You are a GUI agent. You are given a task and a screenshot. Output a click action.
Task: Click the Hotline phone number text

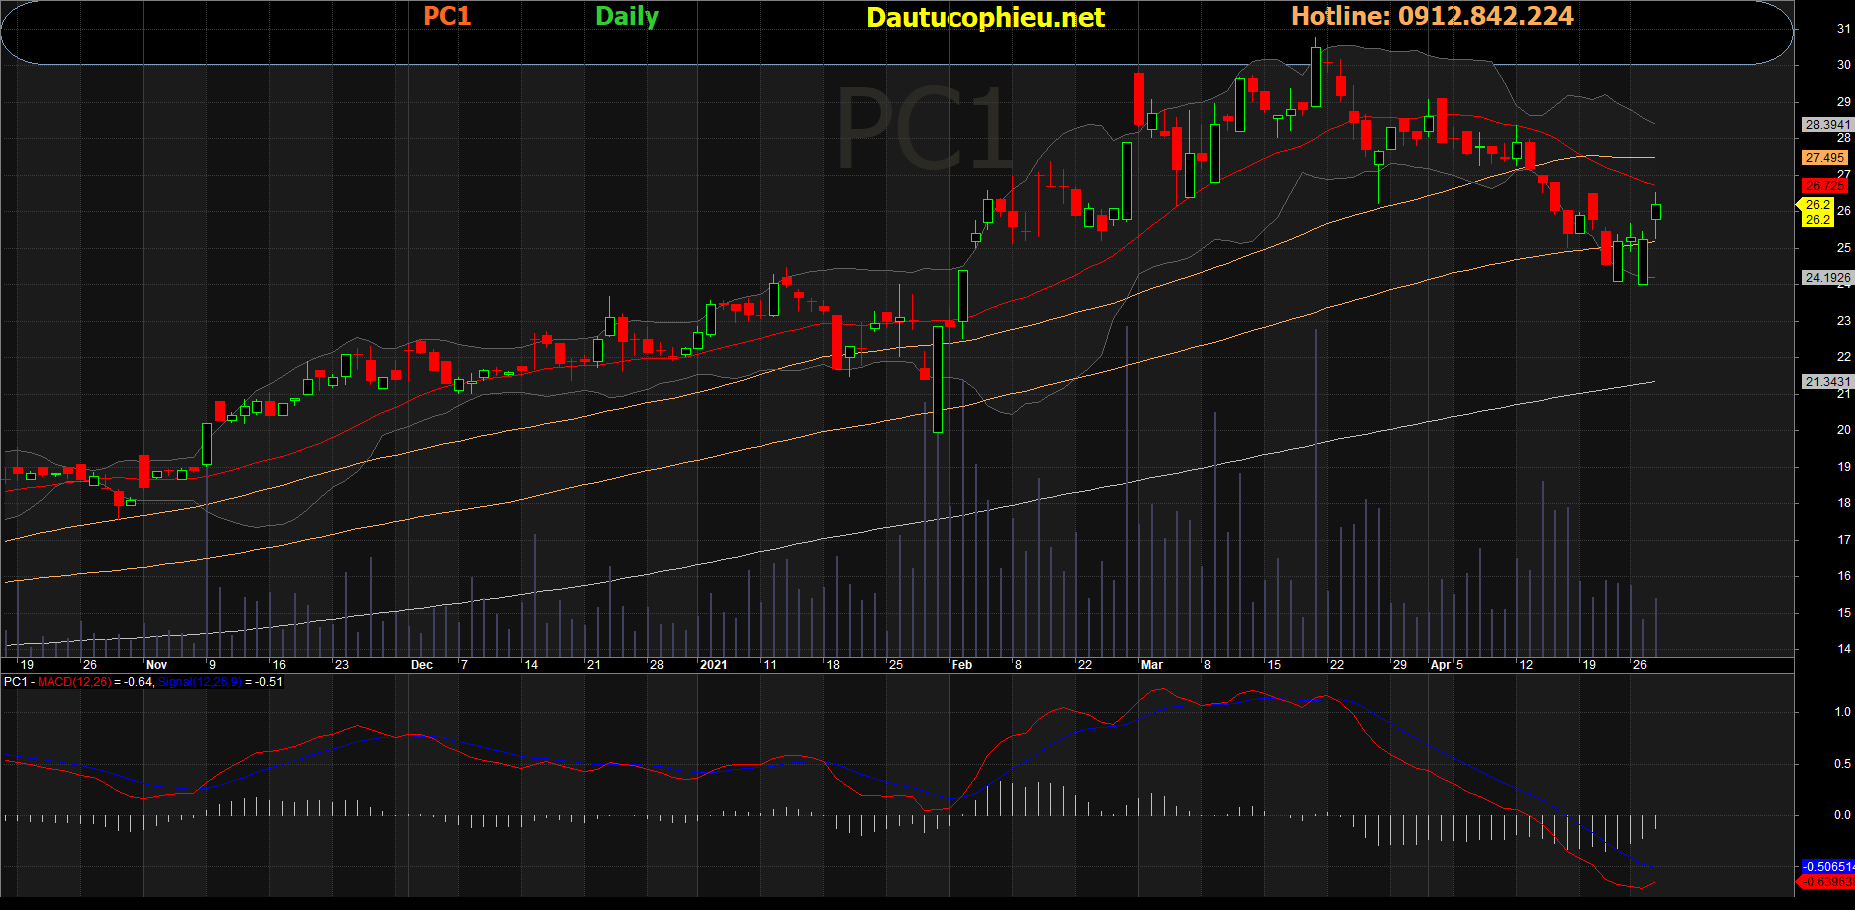tap(1432, 16)
